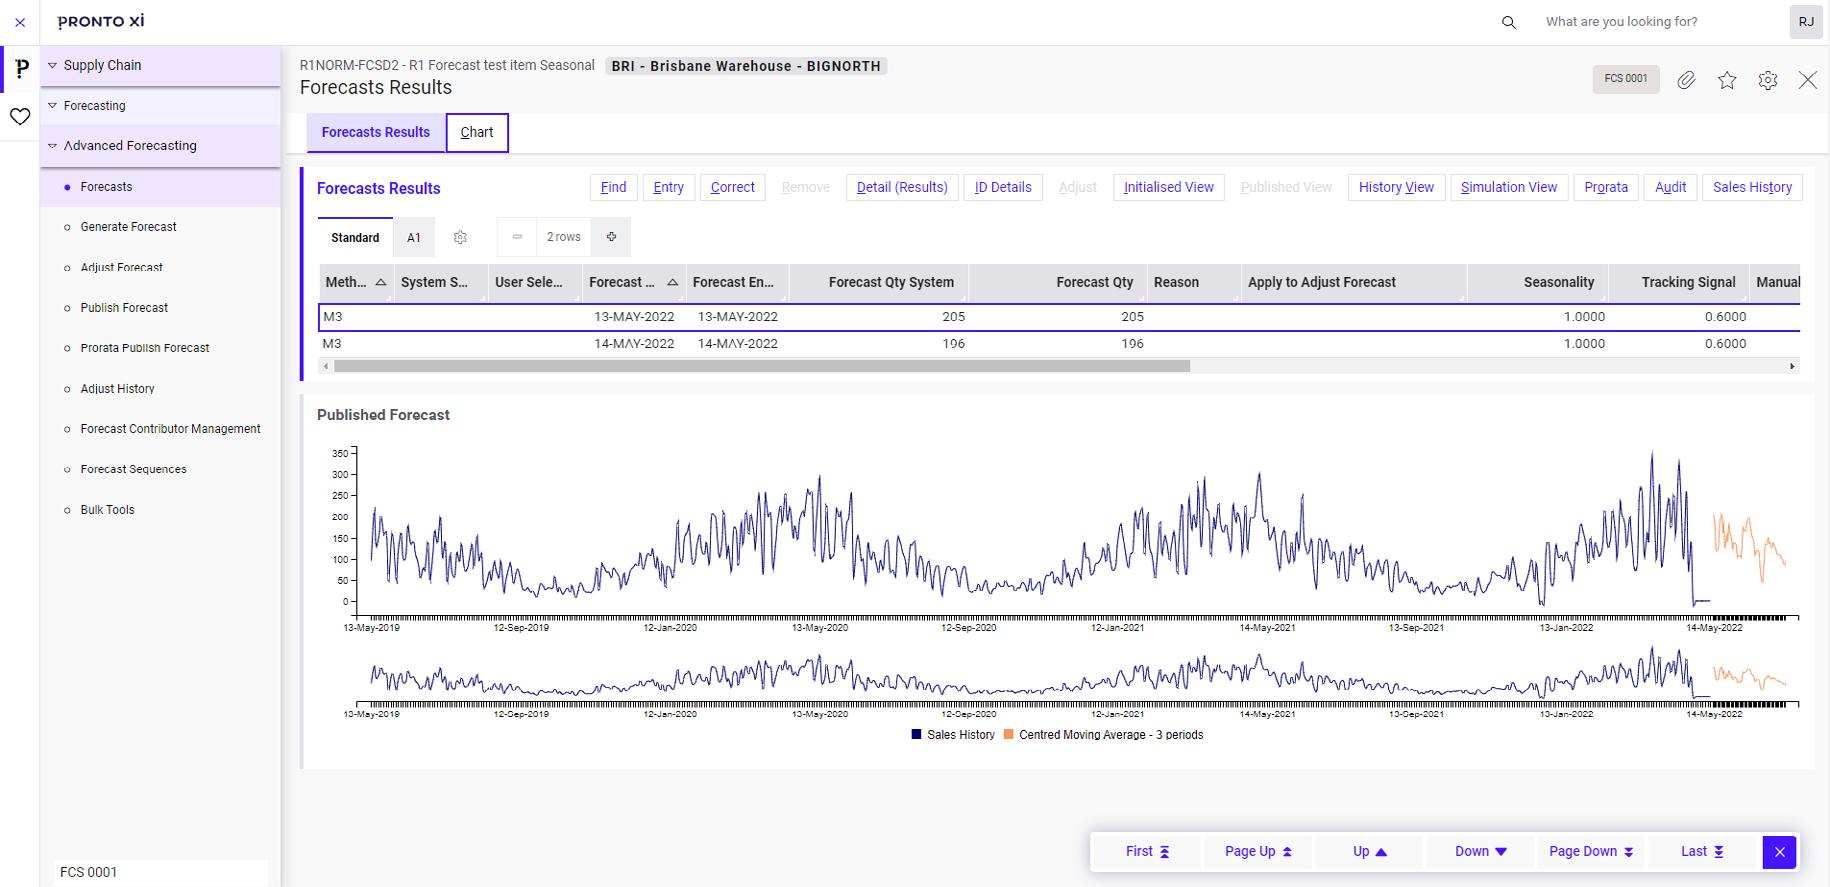Open the Pronto P home icon

(x=22, y=68)
